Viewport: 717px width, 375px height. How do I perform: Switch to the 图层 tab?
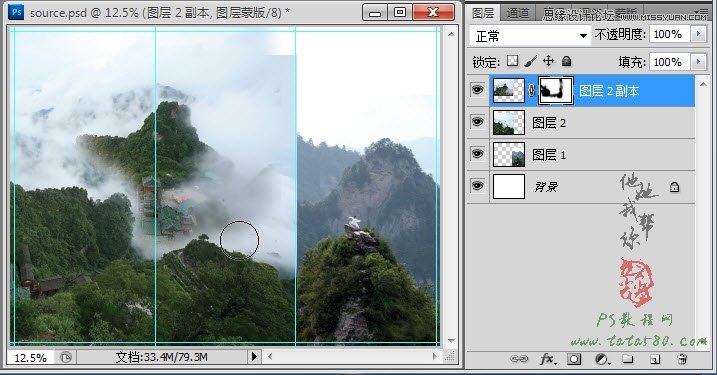point(483,13)
